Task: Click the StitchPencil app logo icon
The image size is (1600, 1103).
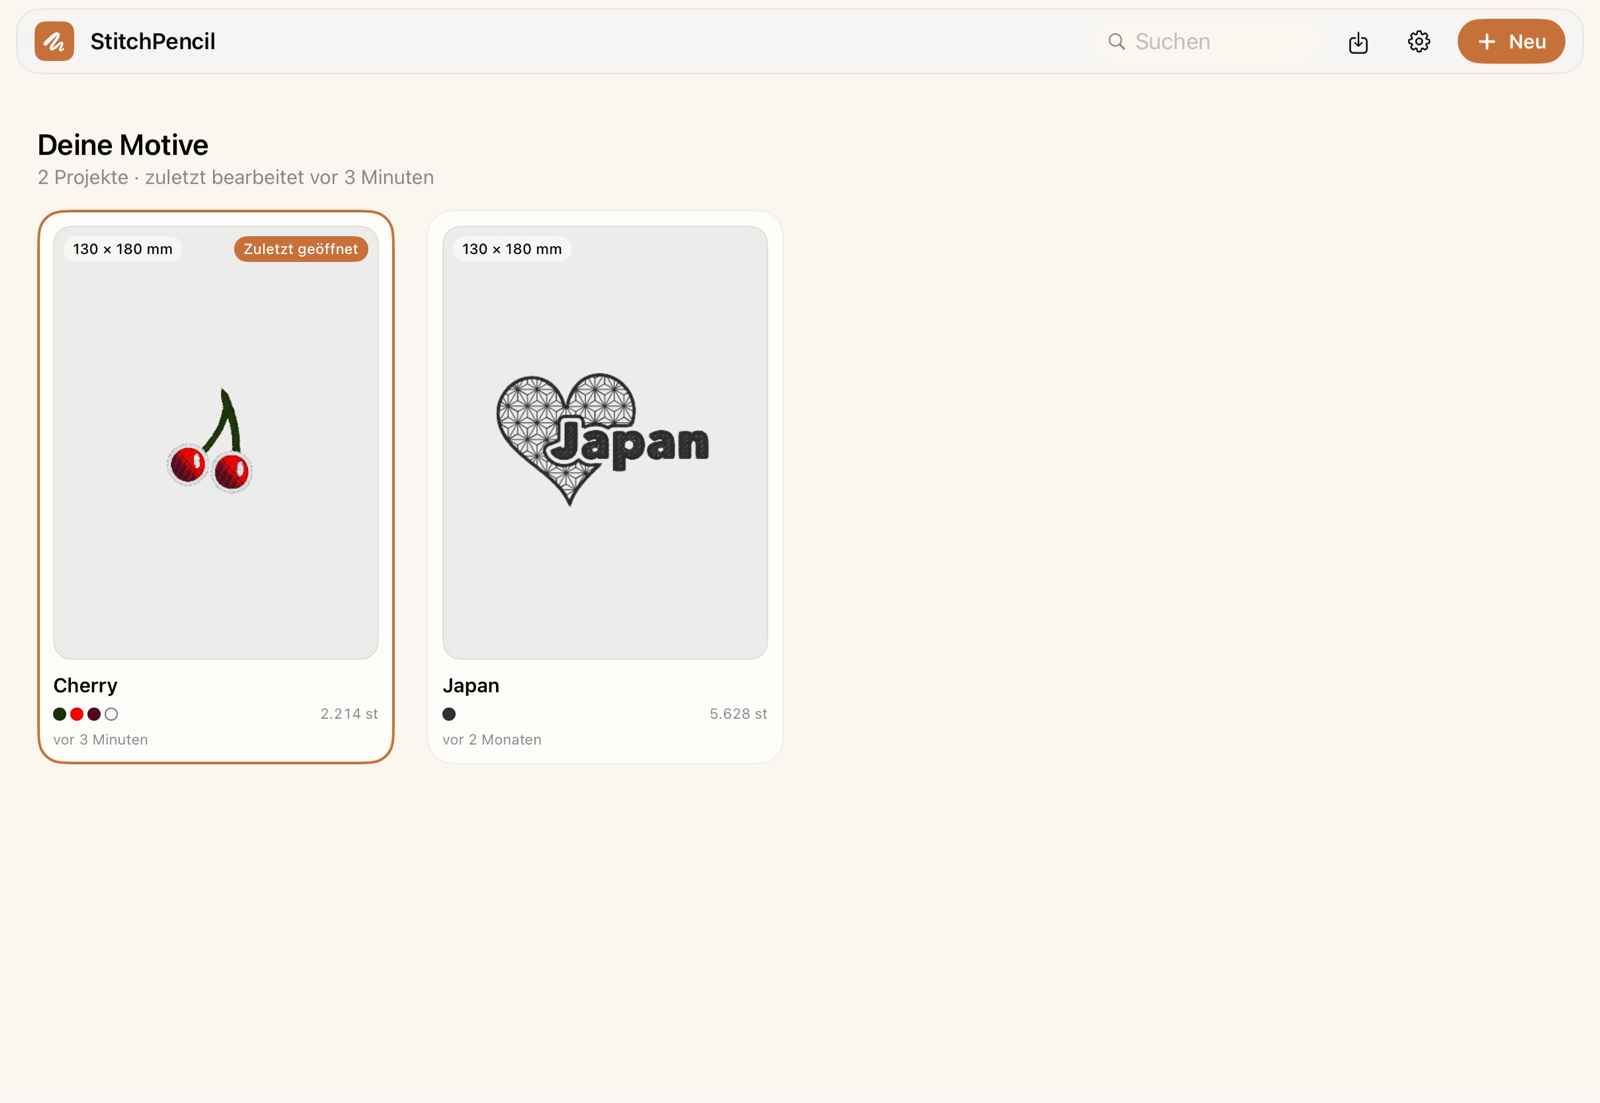Action: tap(54, 41)
